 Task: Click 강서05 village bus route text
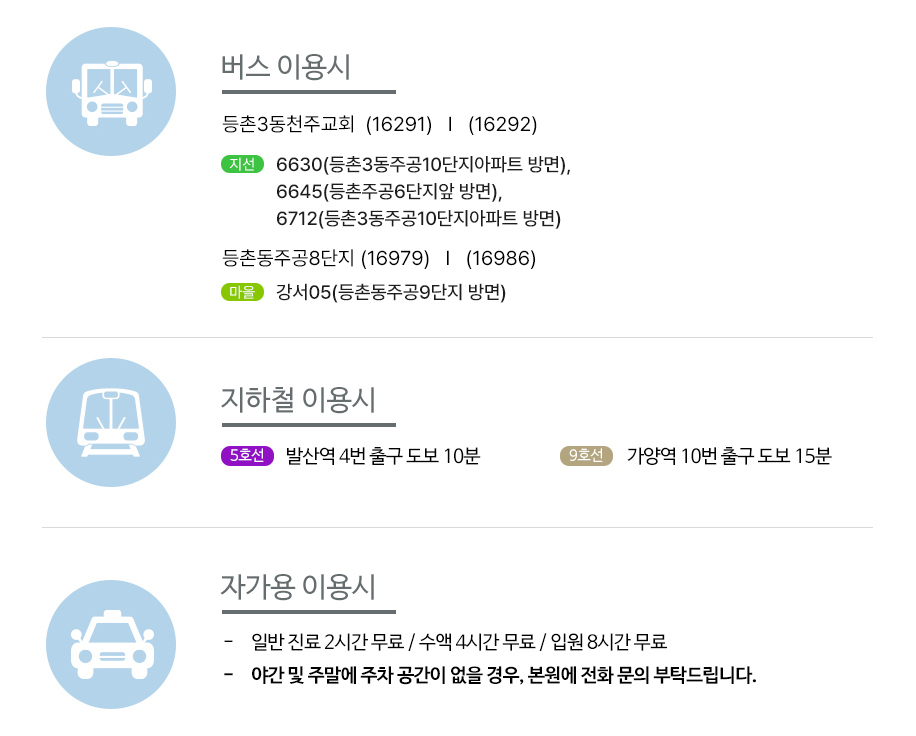(x=391, y=291)
